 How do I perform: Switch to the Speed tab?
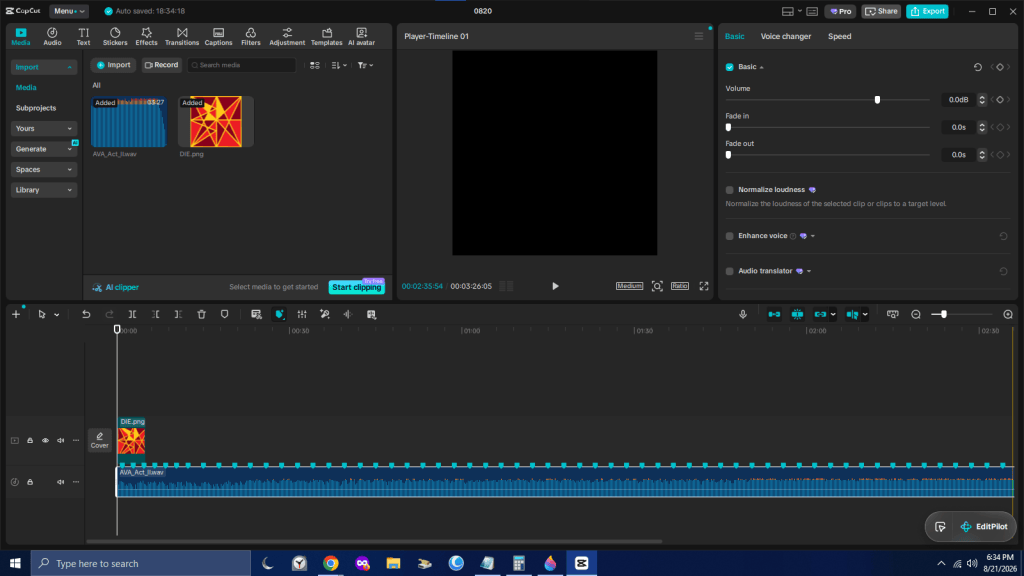(839, 37)
